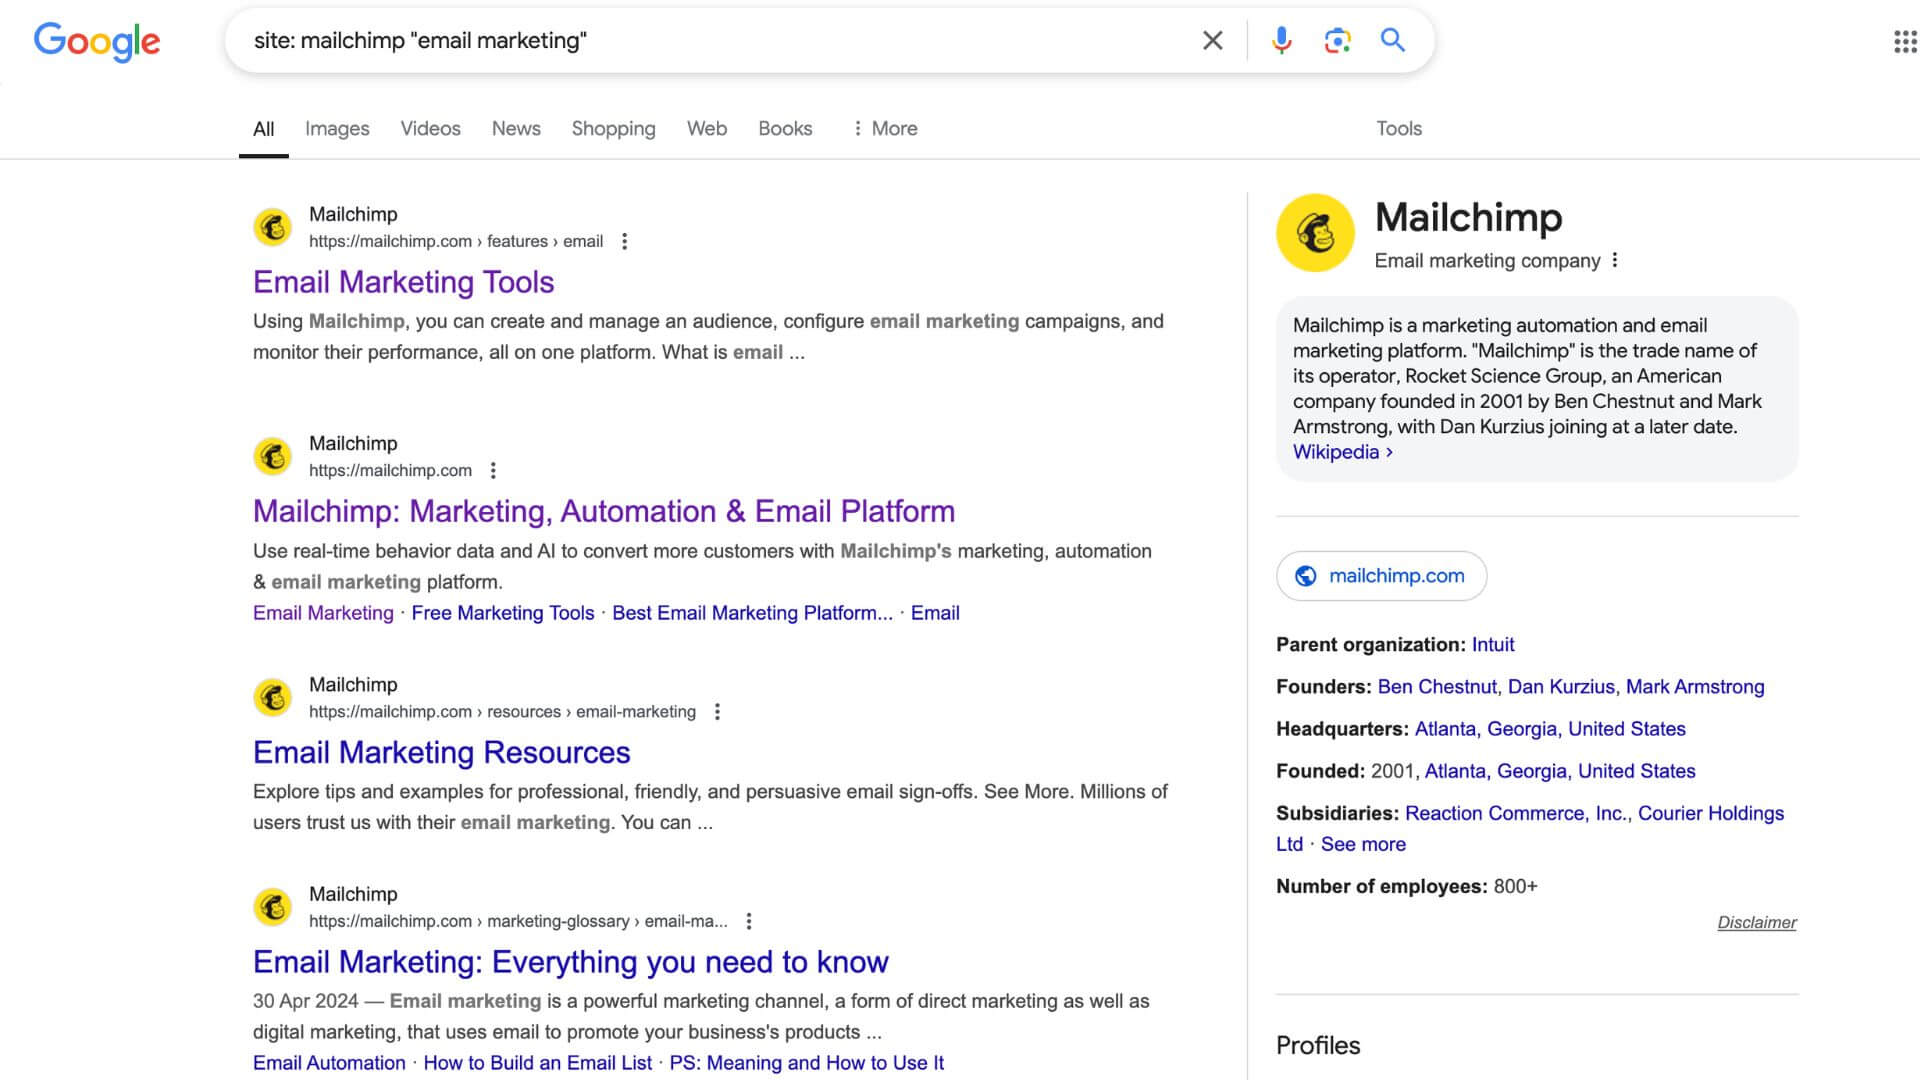Start voice search with microphone icon
This screenshot has width=1920, height=1080.
(1281, 40)
